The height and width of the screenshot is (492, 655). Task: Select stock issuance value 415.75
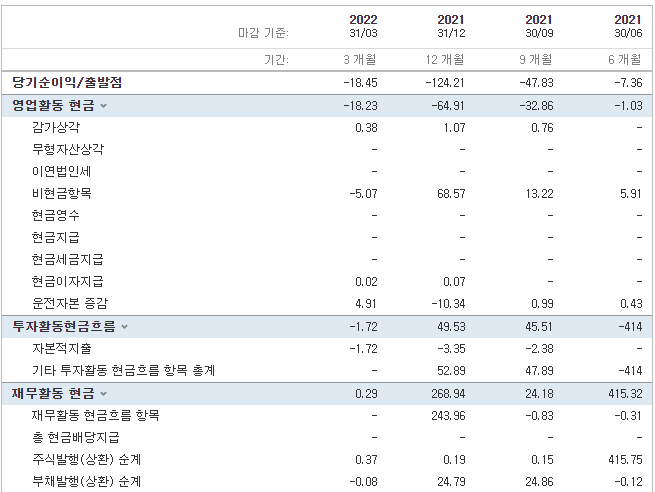[625, 460]
